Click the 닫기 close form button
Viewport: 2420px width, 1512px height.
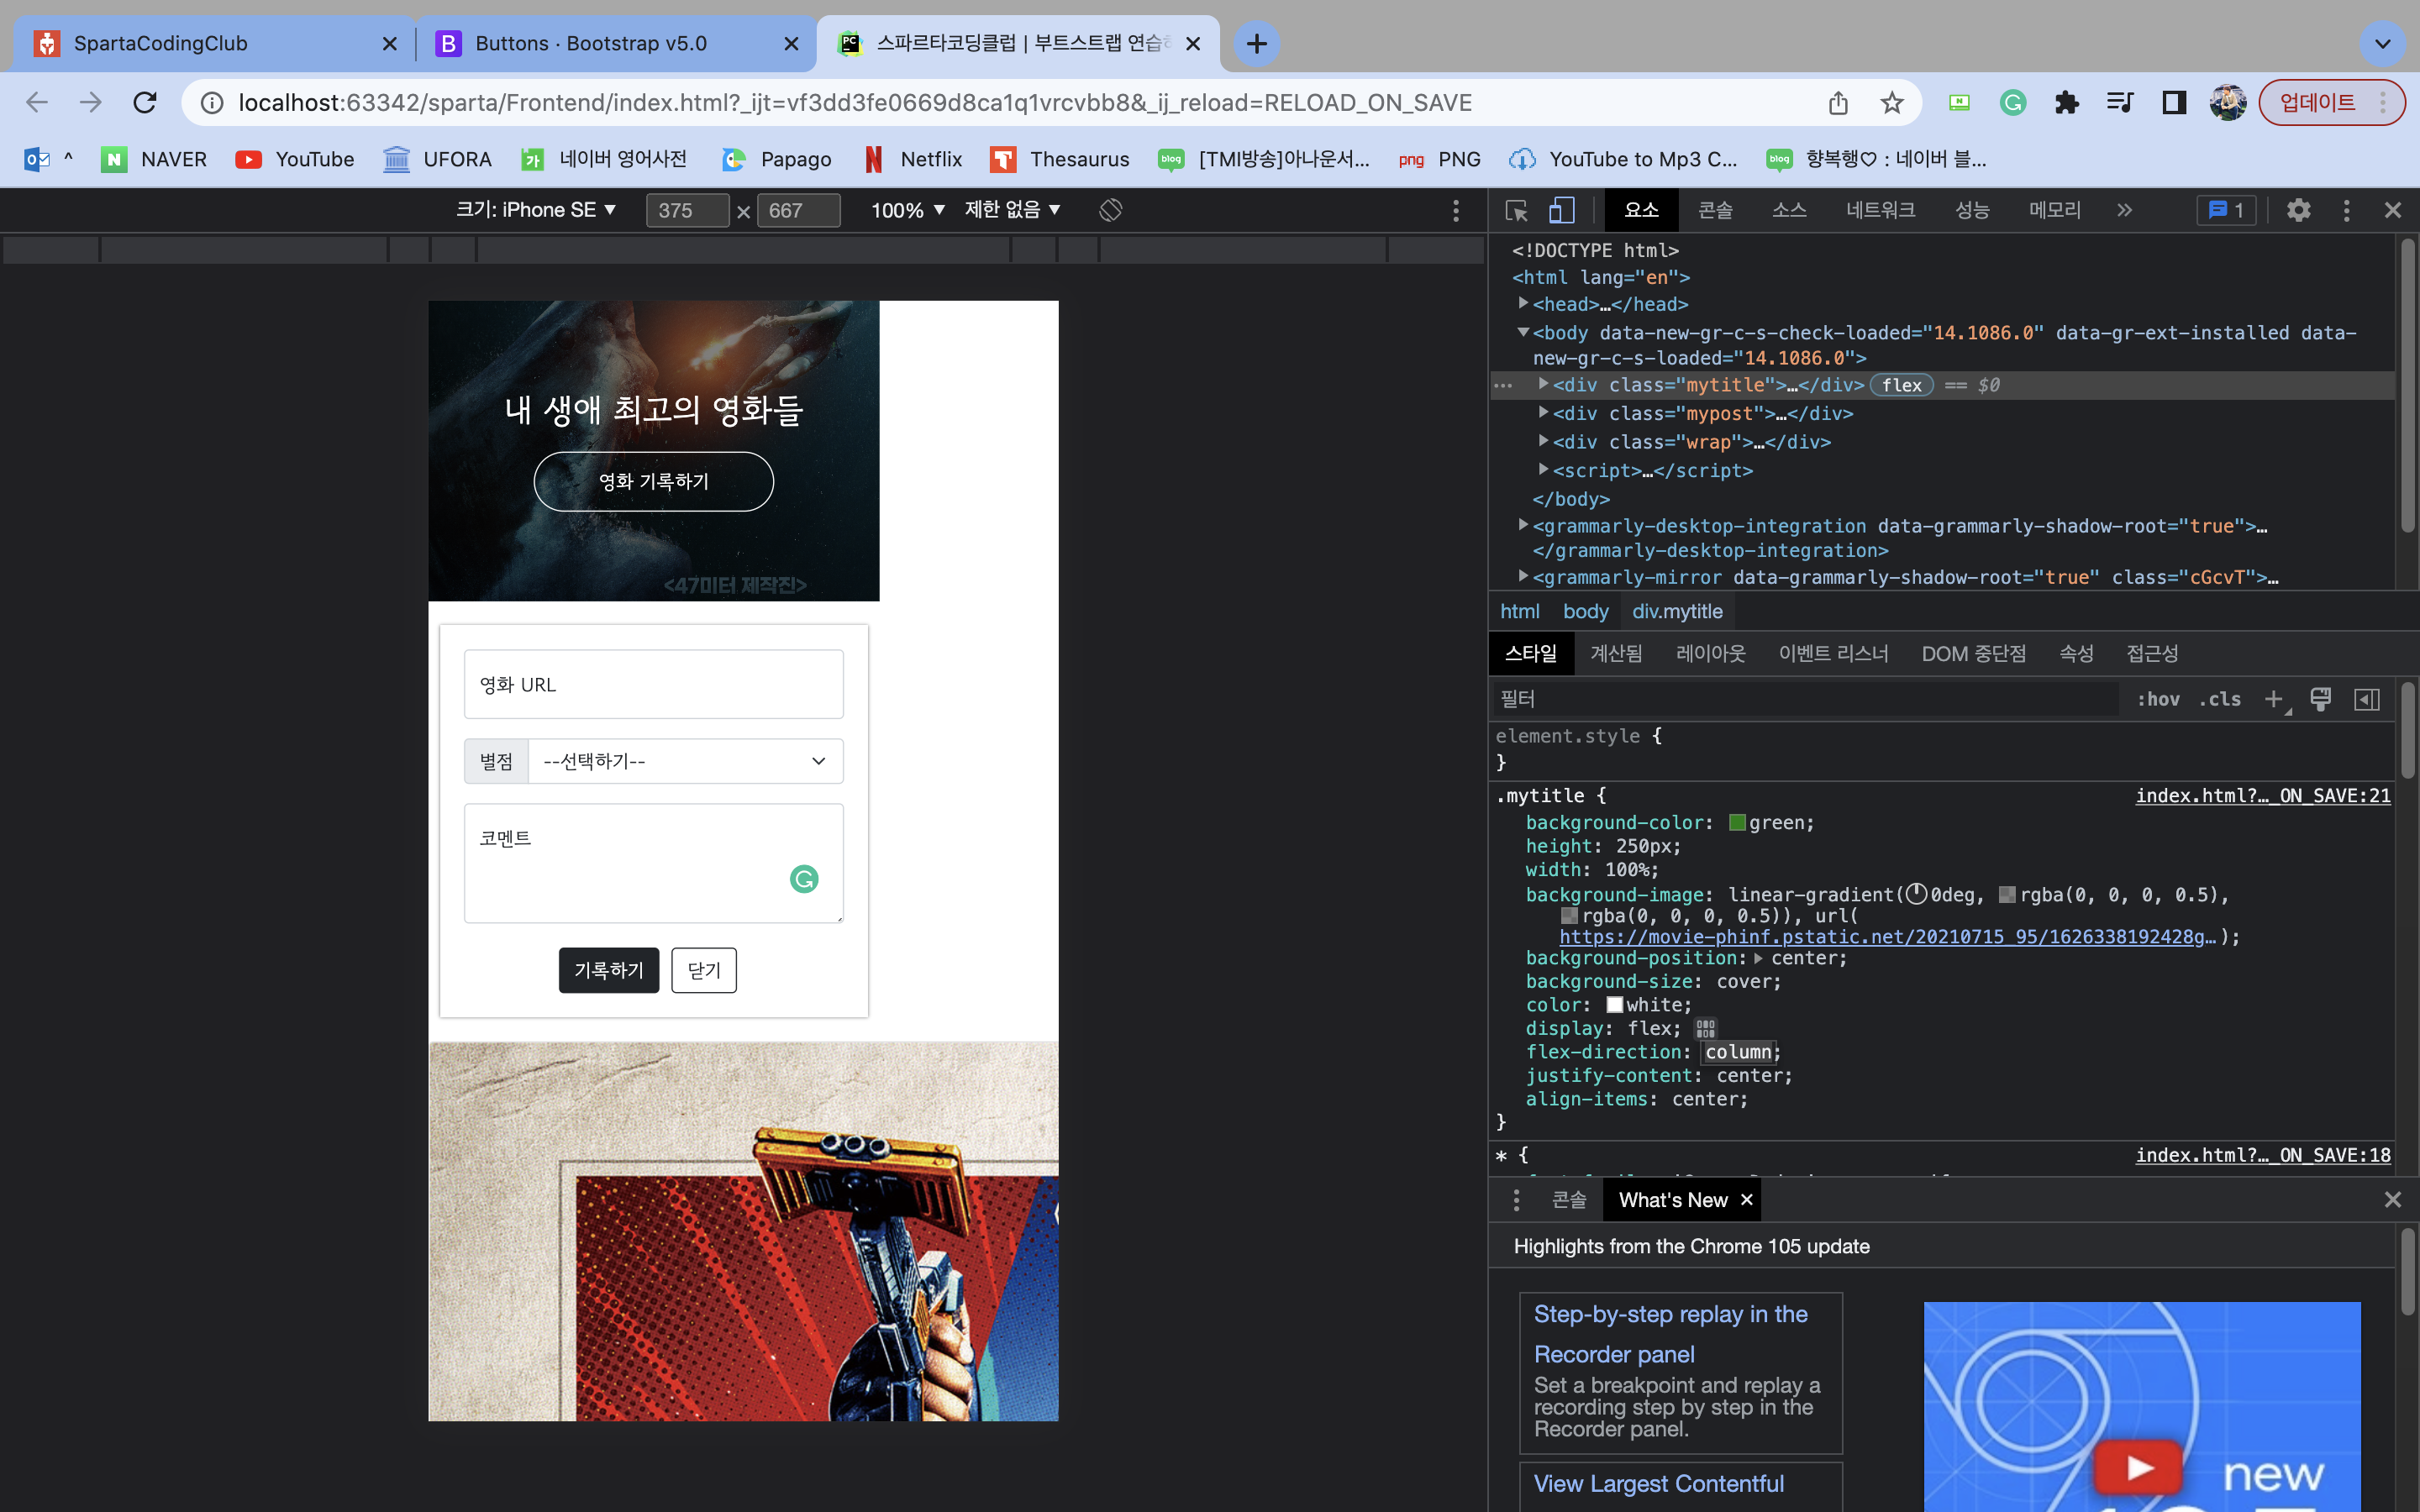704,970
